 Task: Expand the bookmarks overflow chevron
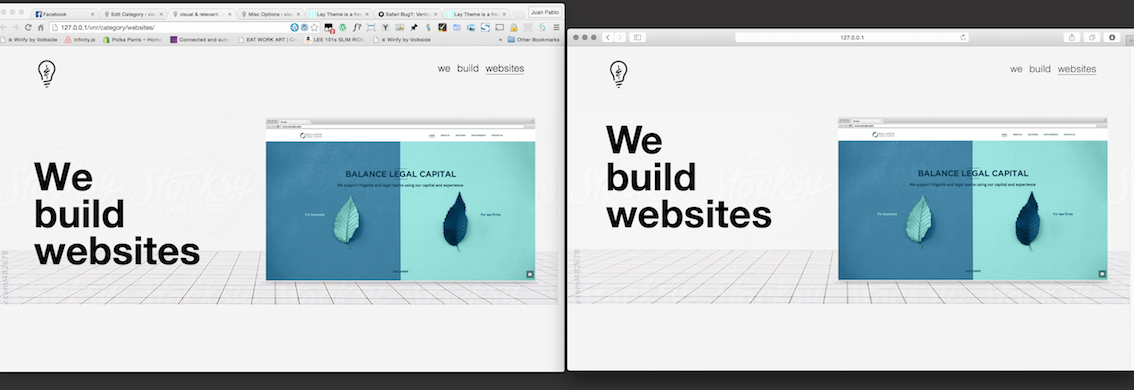[500, 40]
